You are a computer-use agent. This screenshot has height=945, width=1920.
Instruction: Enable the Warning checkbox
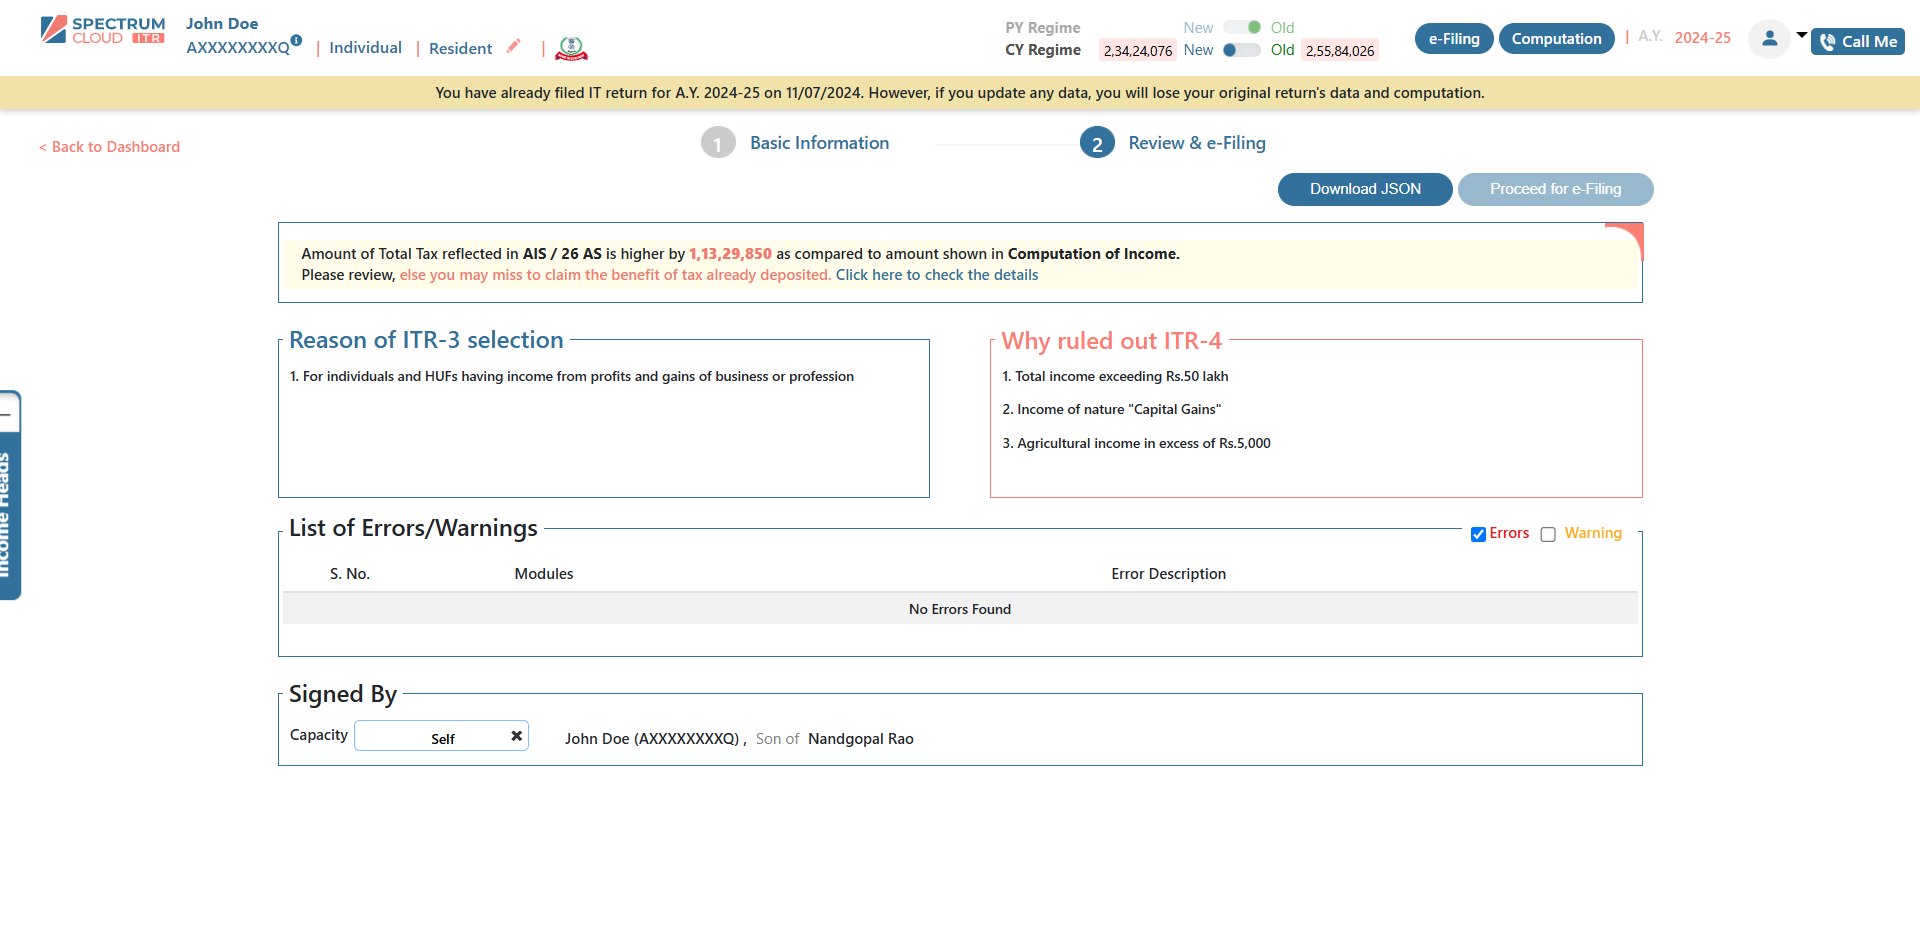click(1549, 534)
